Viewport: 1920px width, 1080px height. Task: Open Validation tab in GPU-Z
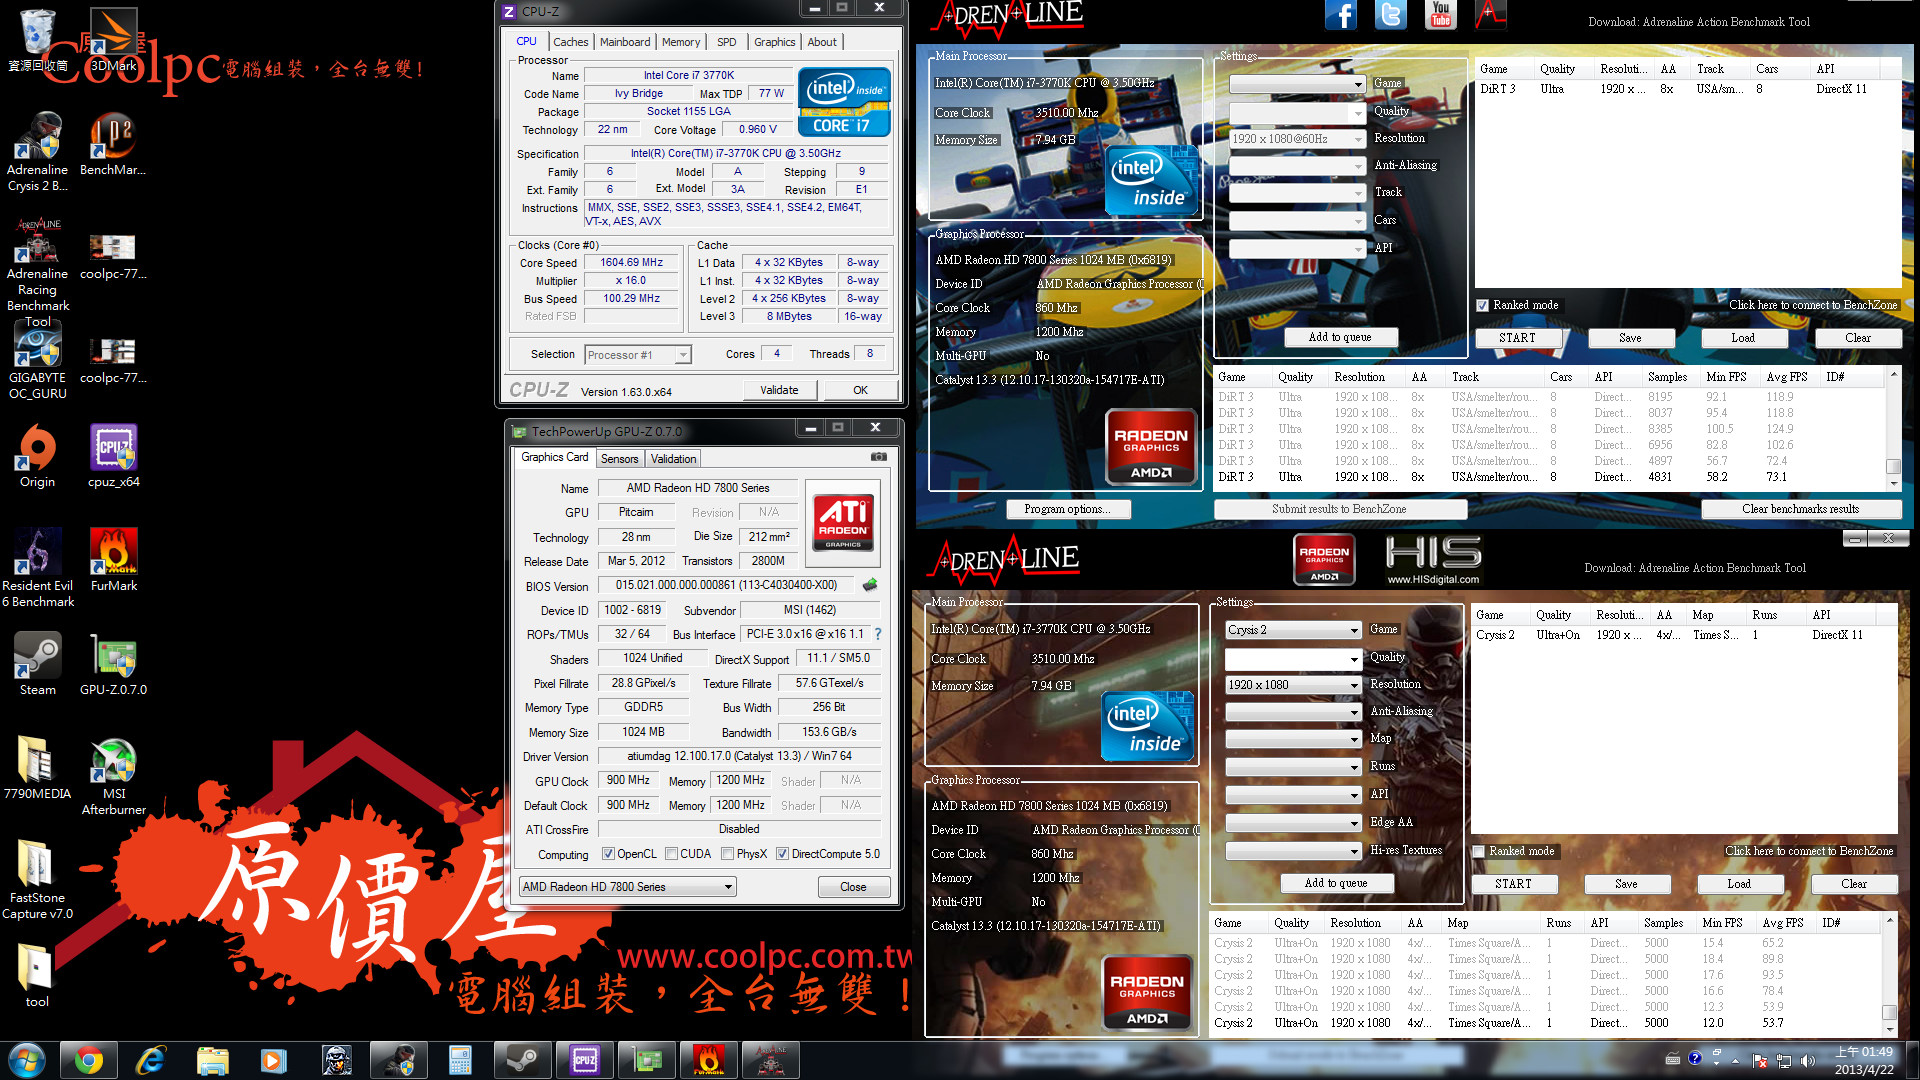(673, 459)
